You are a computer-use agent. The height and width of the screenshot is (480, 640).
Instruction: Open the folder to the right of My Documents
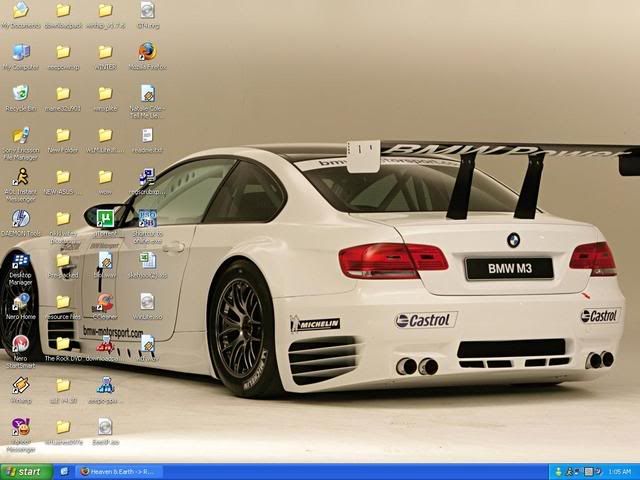(x=63, y=11)
